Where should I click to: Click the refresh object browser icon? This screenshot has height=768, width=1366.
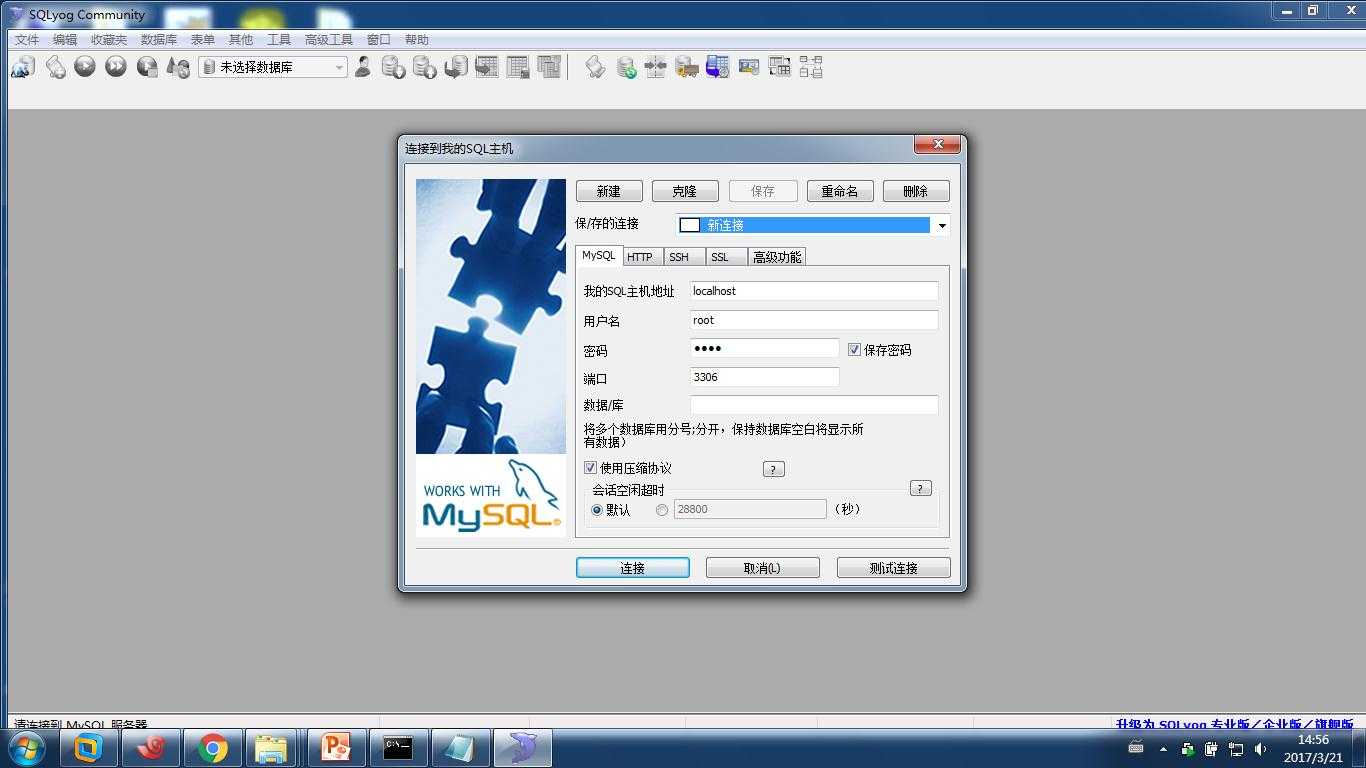[178, 67]
